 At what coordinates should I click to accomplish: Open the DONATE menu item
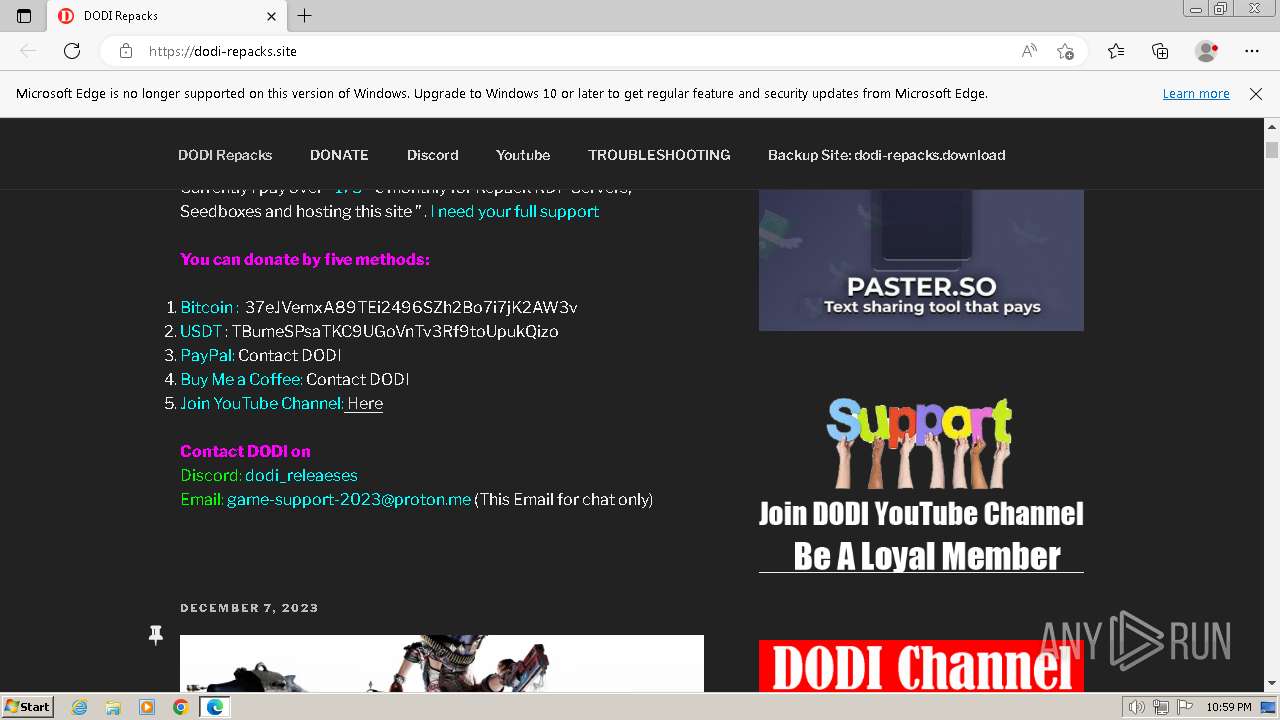pos(339,155)
